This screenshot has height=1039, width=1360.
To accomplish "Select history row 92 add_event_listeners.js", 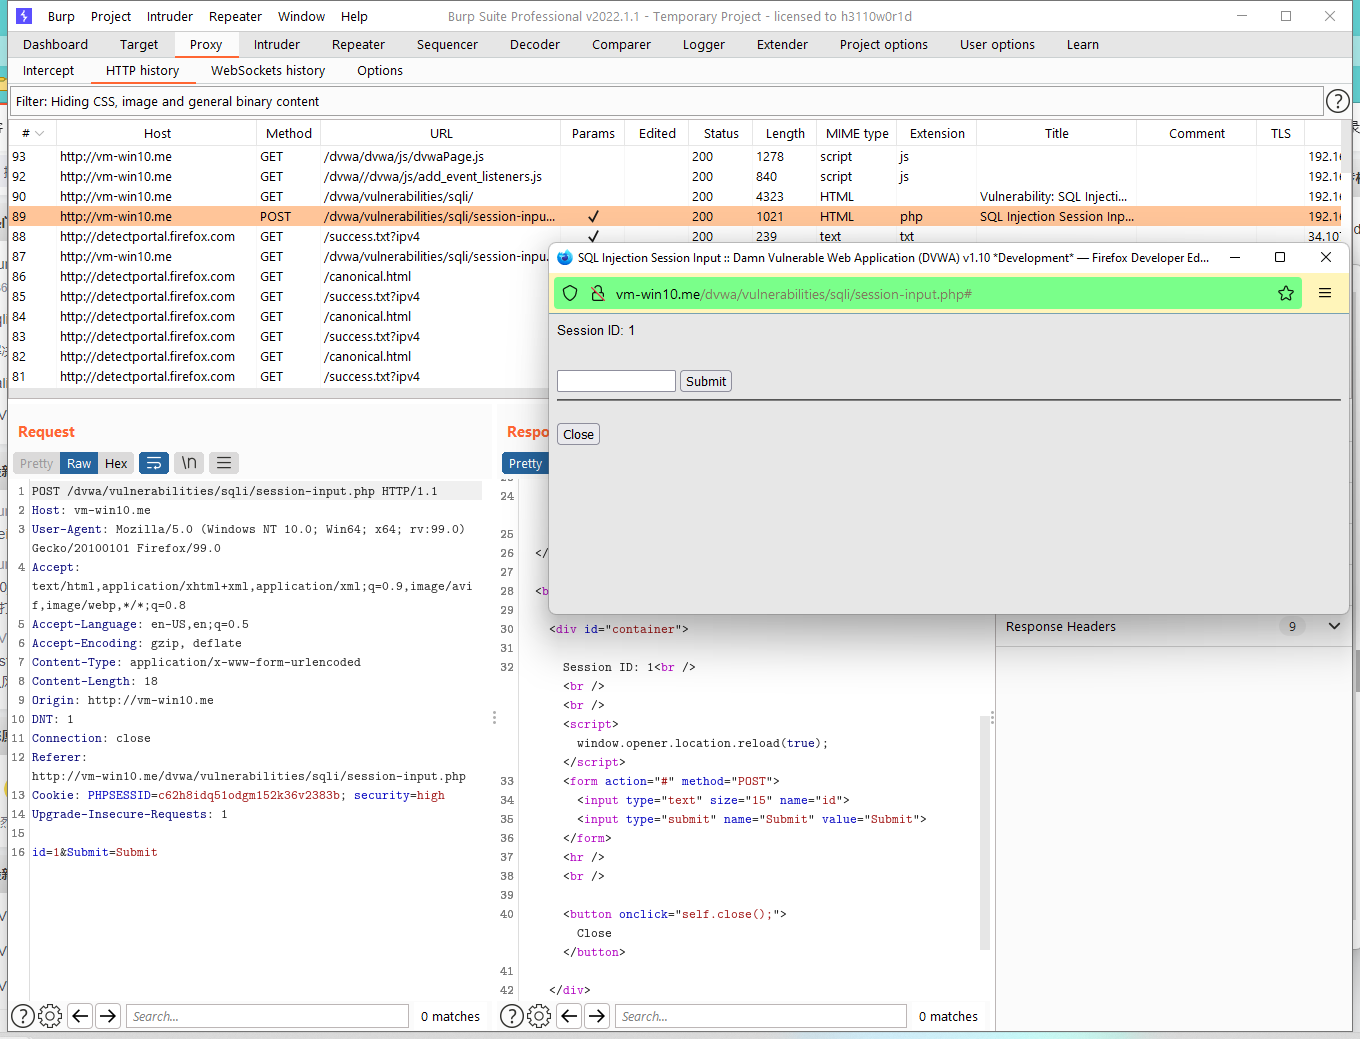I will (674, 176).
